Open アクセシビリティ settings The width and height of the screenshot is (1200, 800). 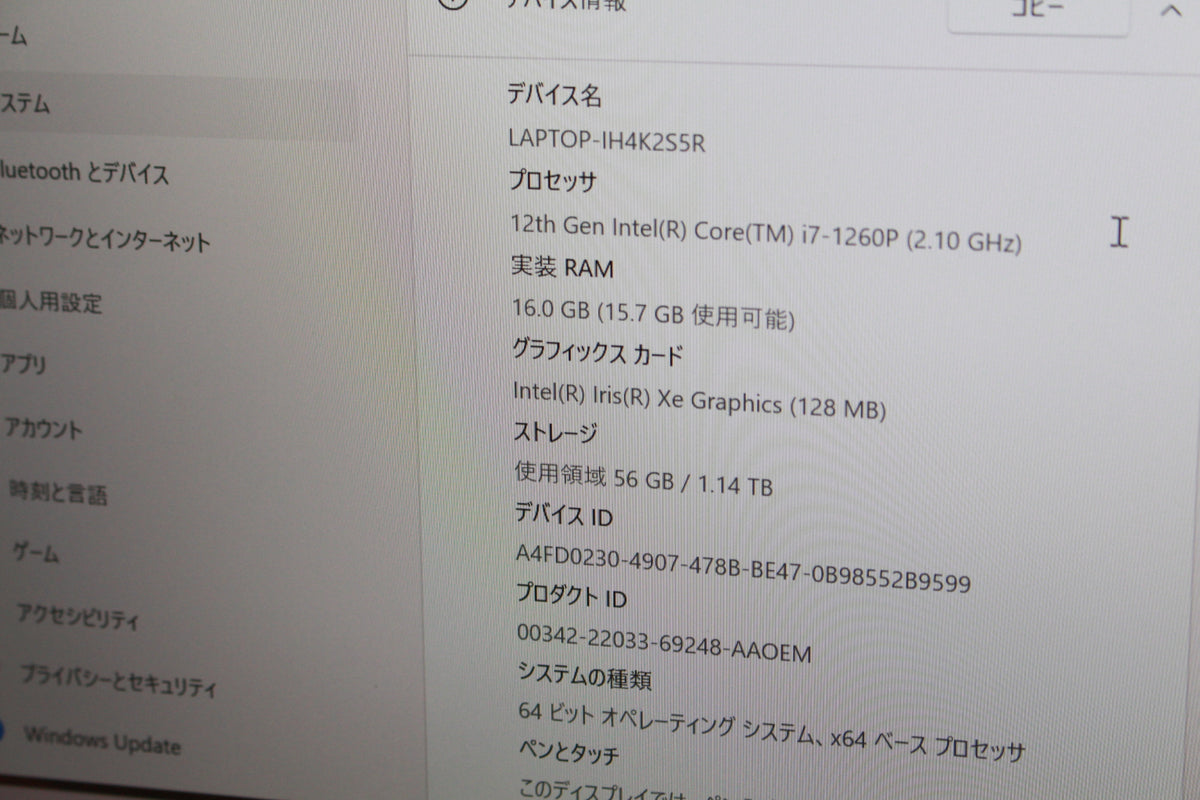tap(78, 616)
